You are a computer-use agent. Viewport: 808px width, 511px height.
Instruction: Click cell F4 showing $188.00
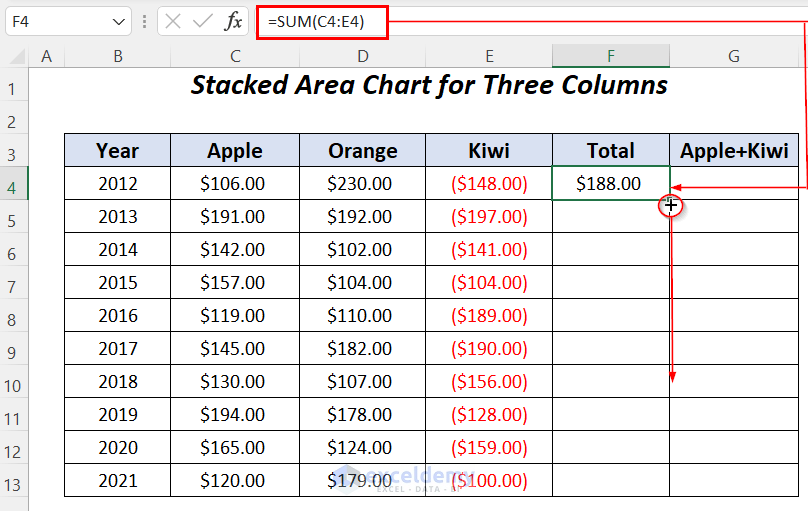click(610, 184)
